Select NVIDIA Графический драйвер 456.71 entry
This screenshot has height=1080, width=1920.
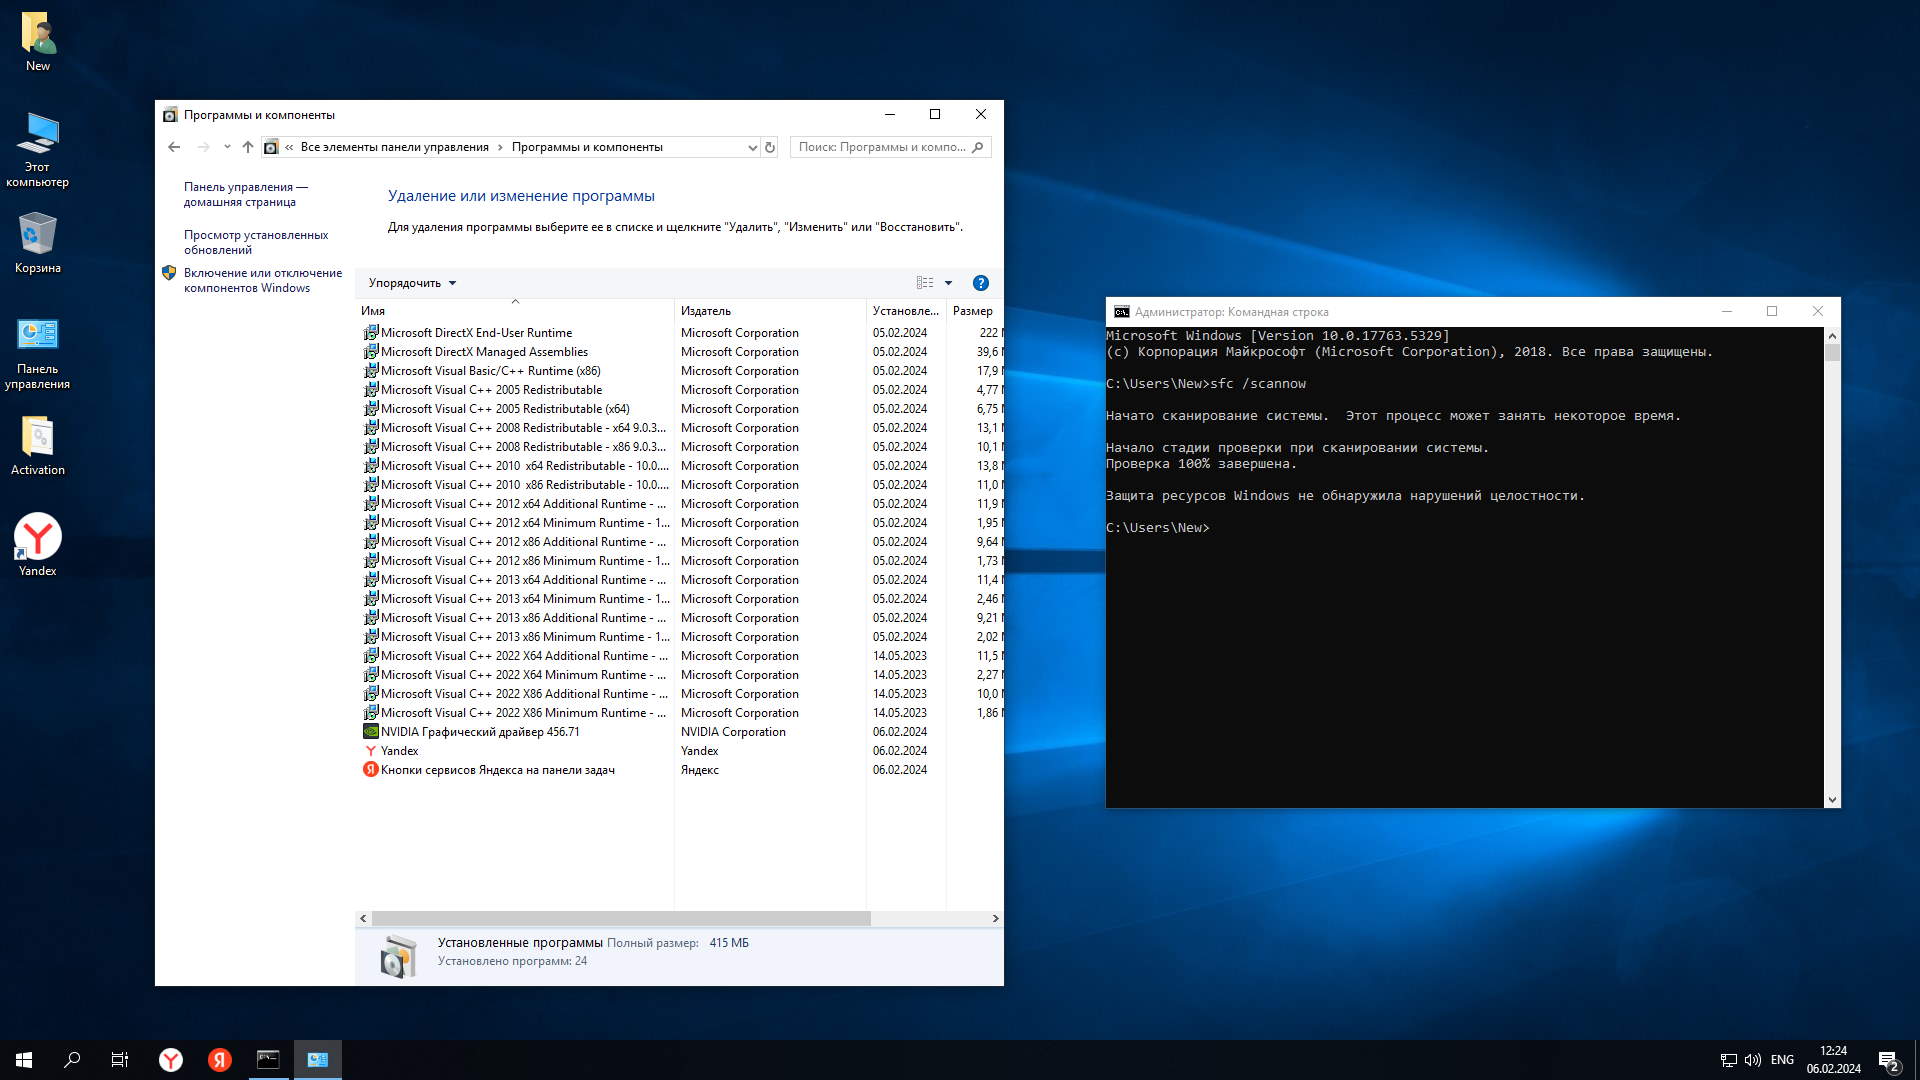click(x=480, y=732)
